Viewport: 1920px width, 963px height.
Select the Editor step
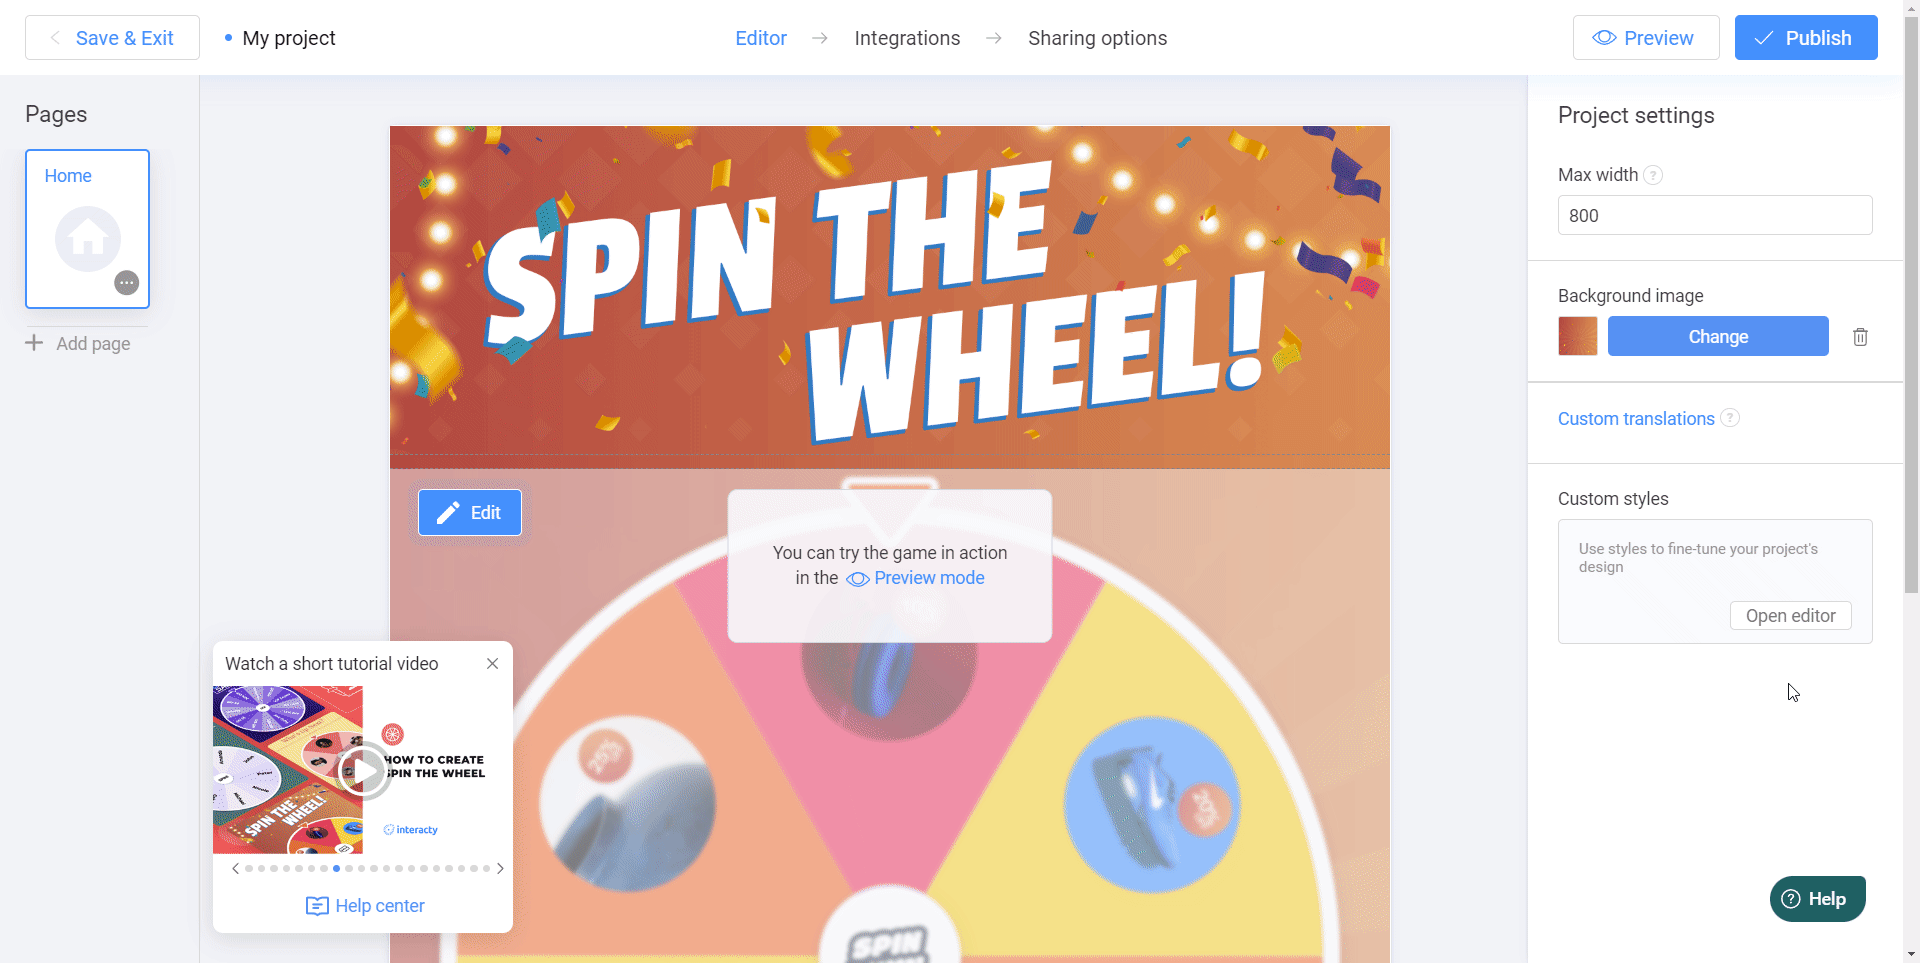(761, 38)
